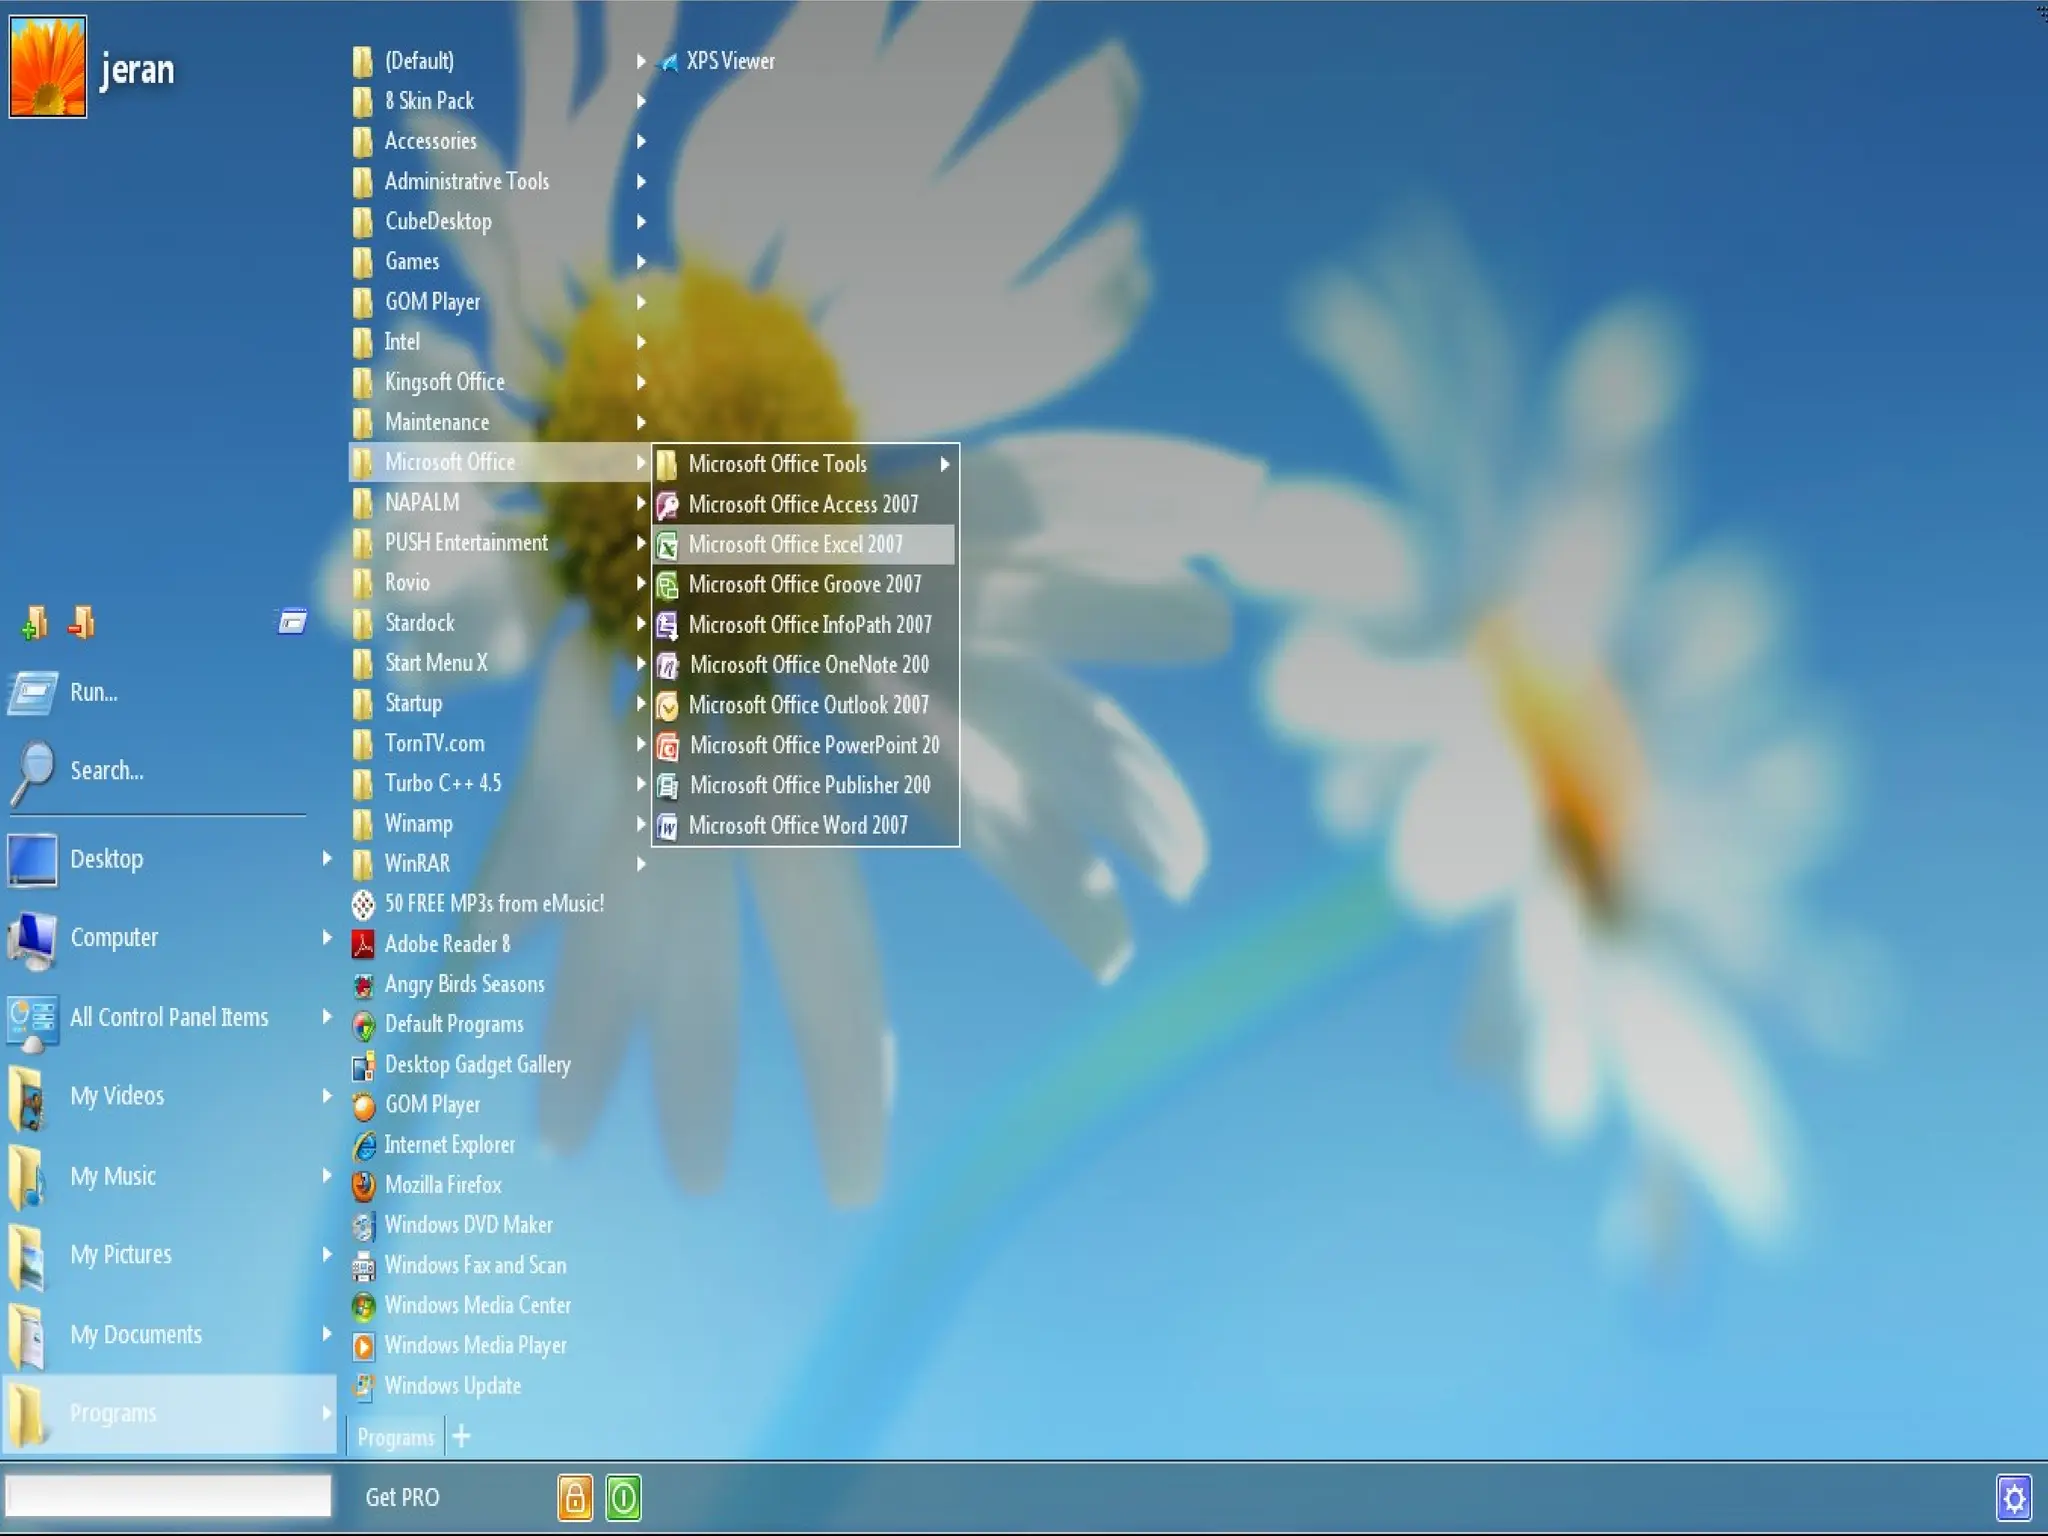Image resolution: width=2048 pixels, height=1536 pixels.
Task: Open Internet Explorer icon
Action: [364, 1145]
